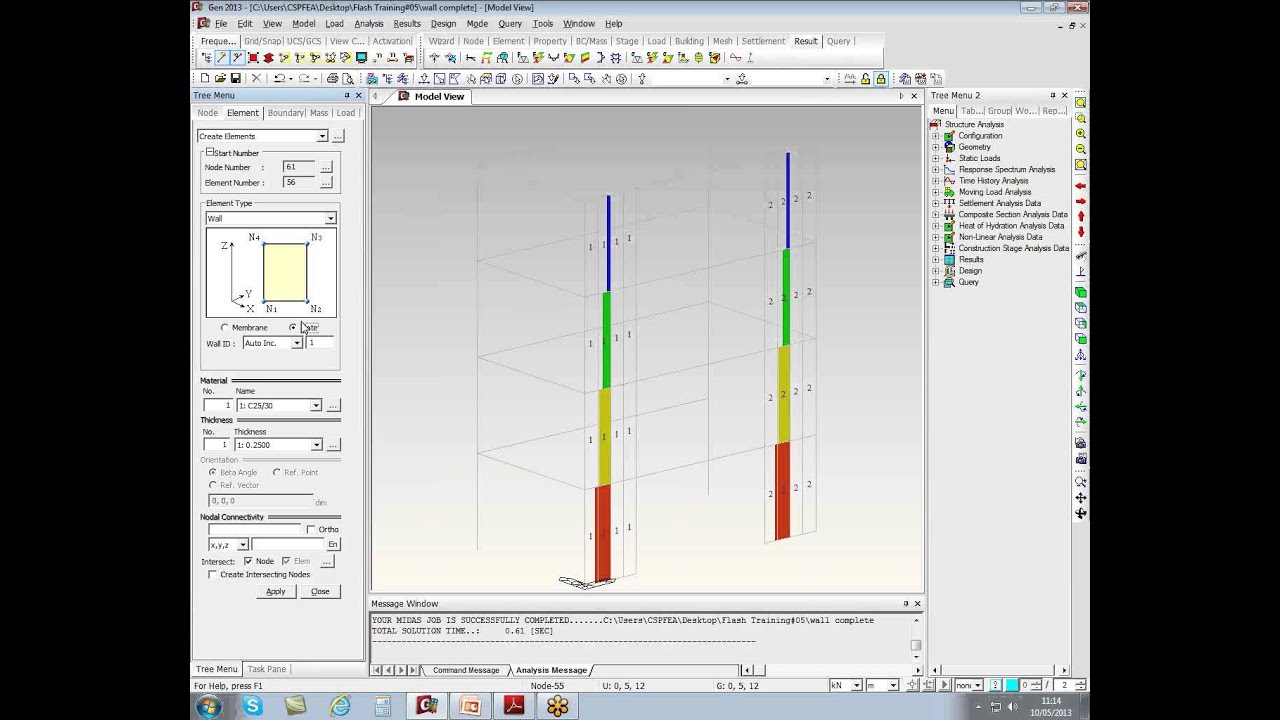Screen dimensions: 1280x720
Task: Open the Create Elements dropdown
Action: [x=322, y=136]
